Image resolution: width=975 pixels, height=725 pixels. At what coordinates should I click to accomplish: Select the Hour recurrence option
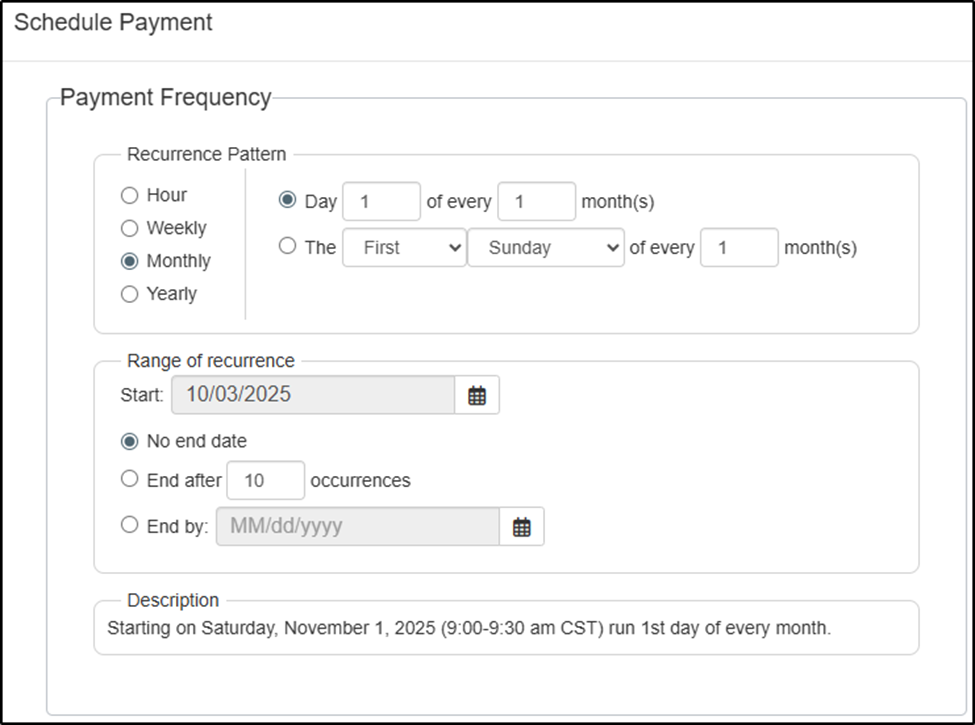tap(129, 196)
